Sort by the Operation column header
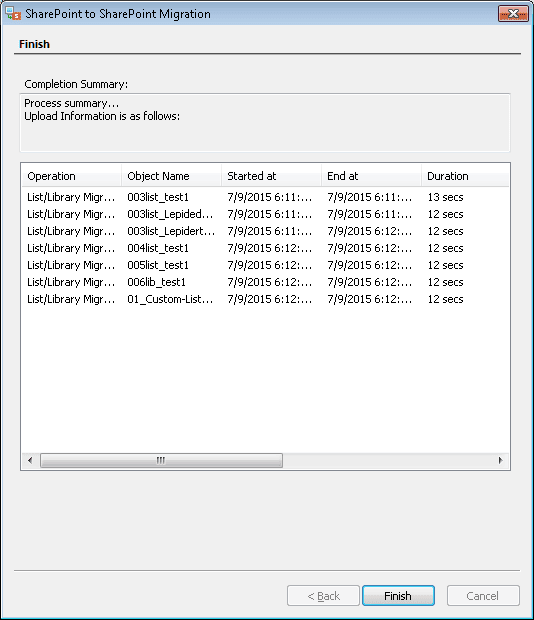This screenshot has height=620, width=534. [x=71, y=176]
